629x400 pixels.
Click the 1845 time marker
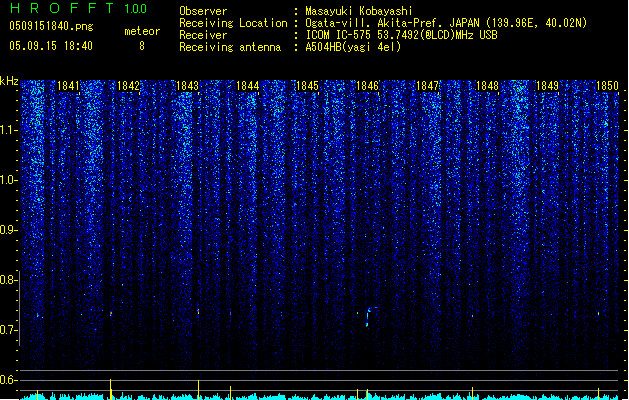point(307,86)
